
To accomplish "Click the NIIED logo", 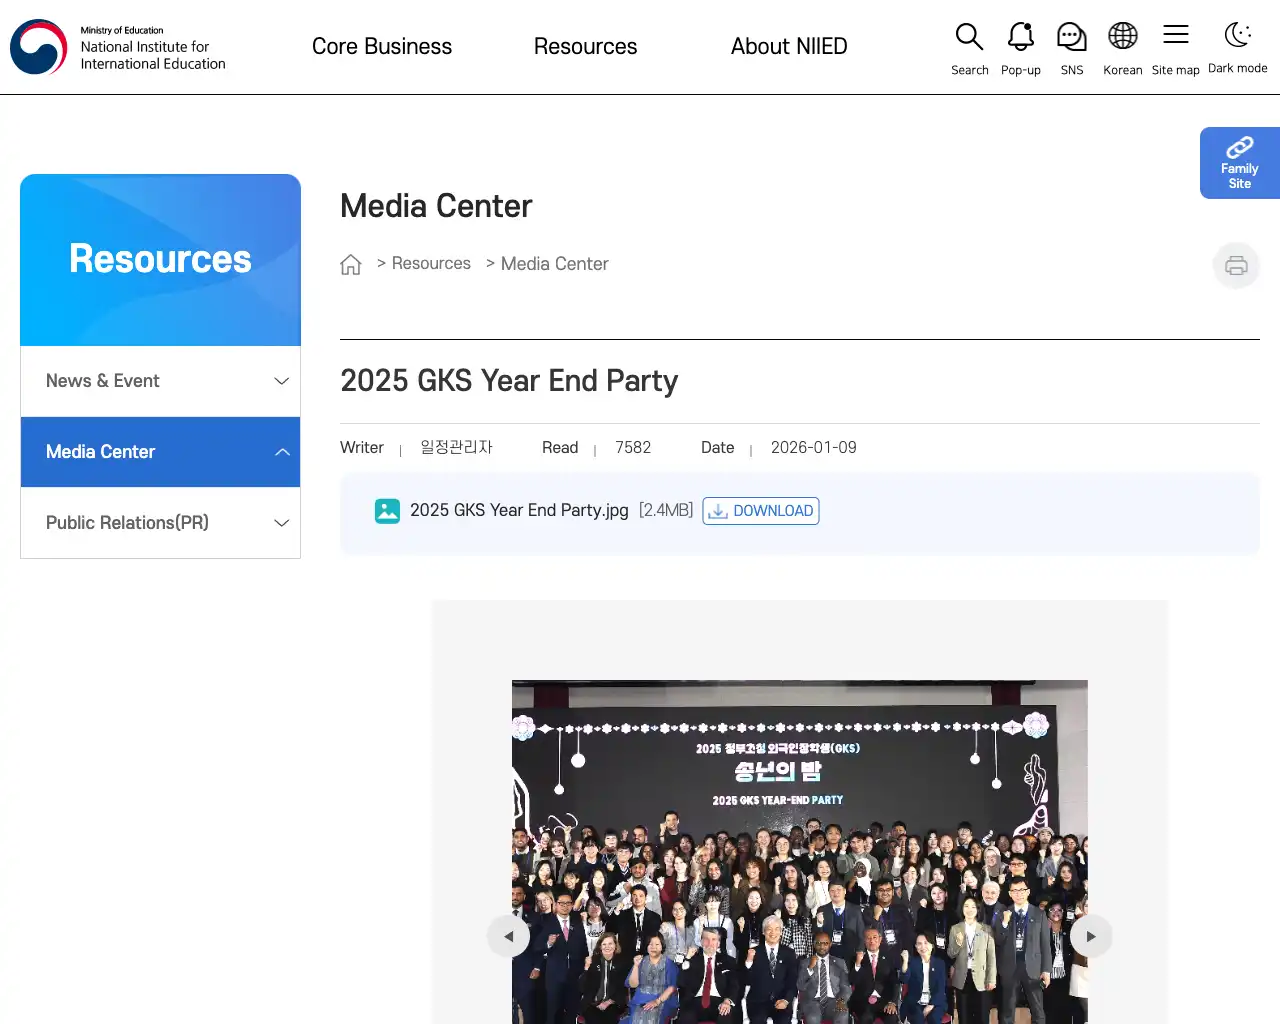I will pyautogui.click(x=118, y=47).
